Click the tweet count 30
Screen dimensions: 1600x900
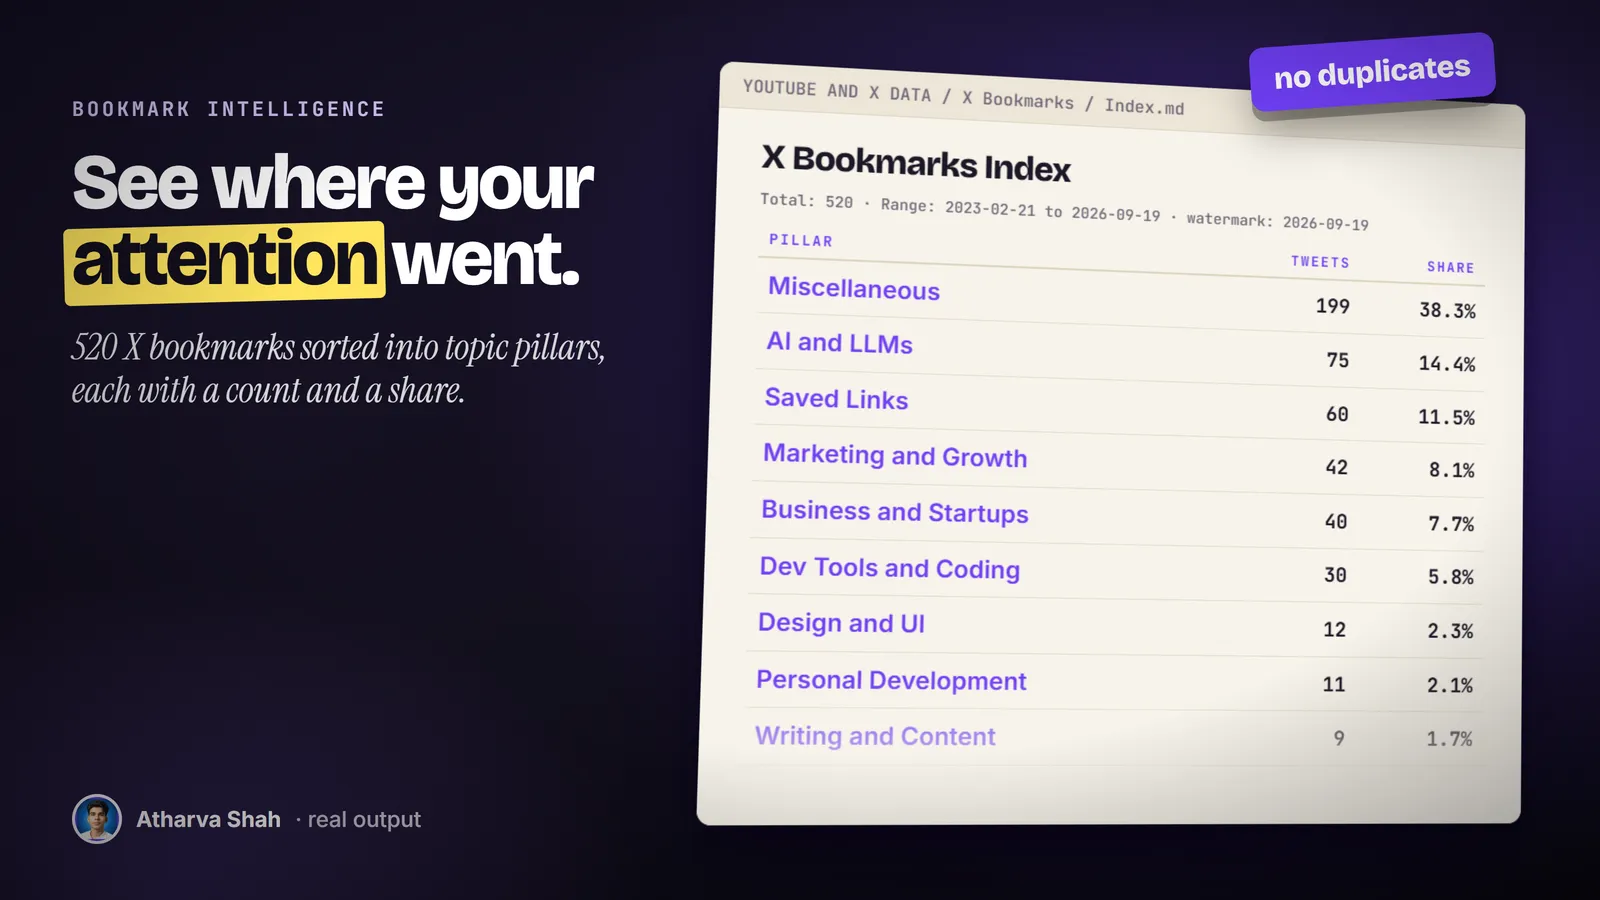coord(1335,575)
